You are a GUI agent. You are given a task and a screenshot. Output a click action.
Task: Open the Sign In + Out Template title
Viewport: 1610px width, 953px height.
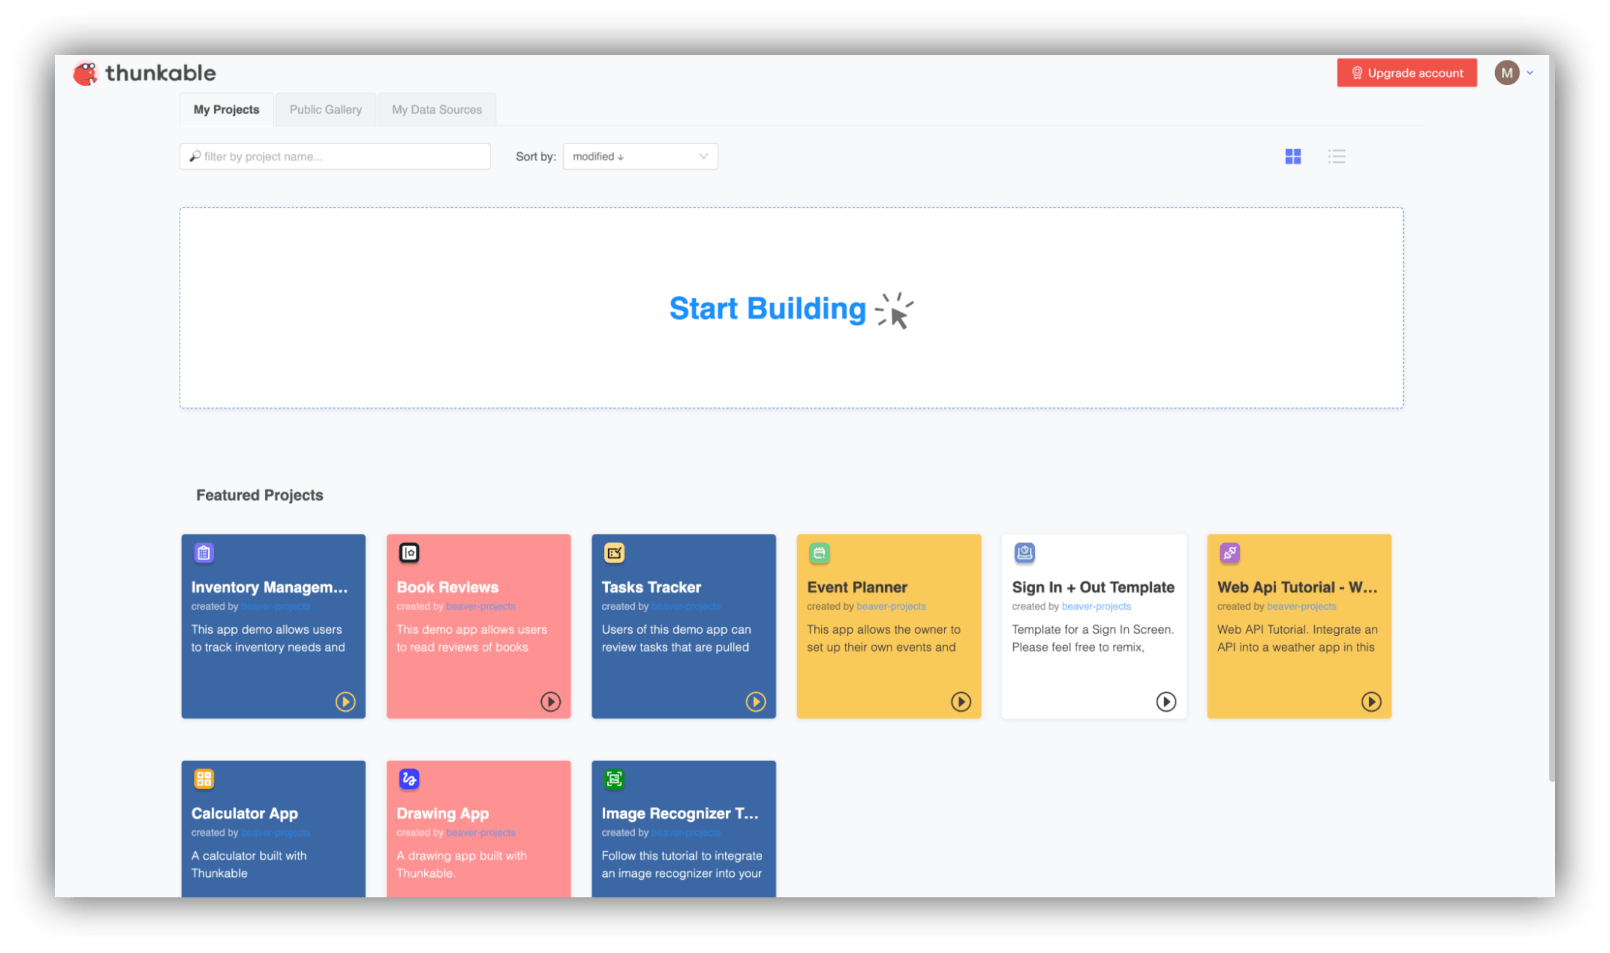1093,588
